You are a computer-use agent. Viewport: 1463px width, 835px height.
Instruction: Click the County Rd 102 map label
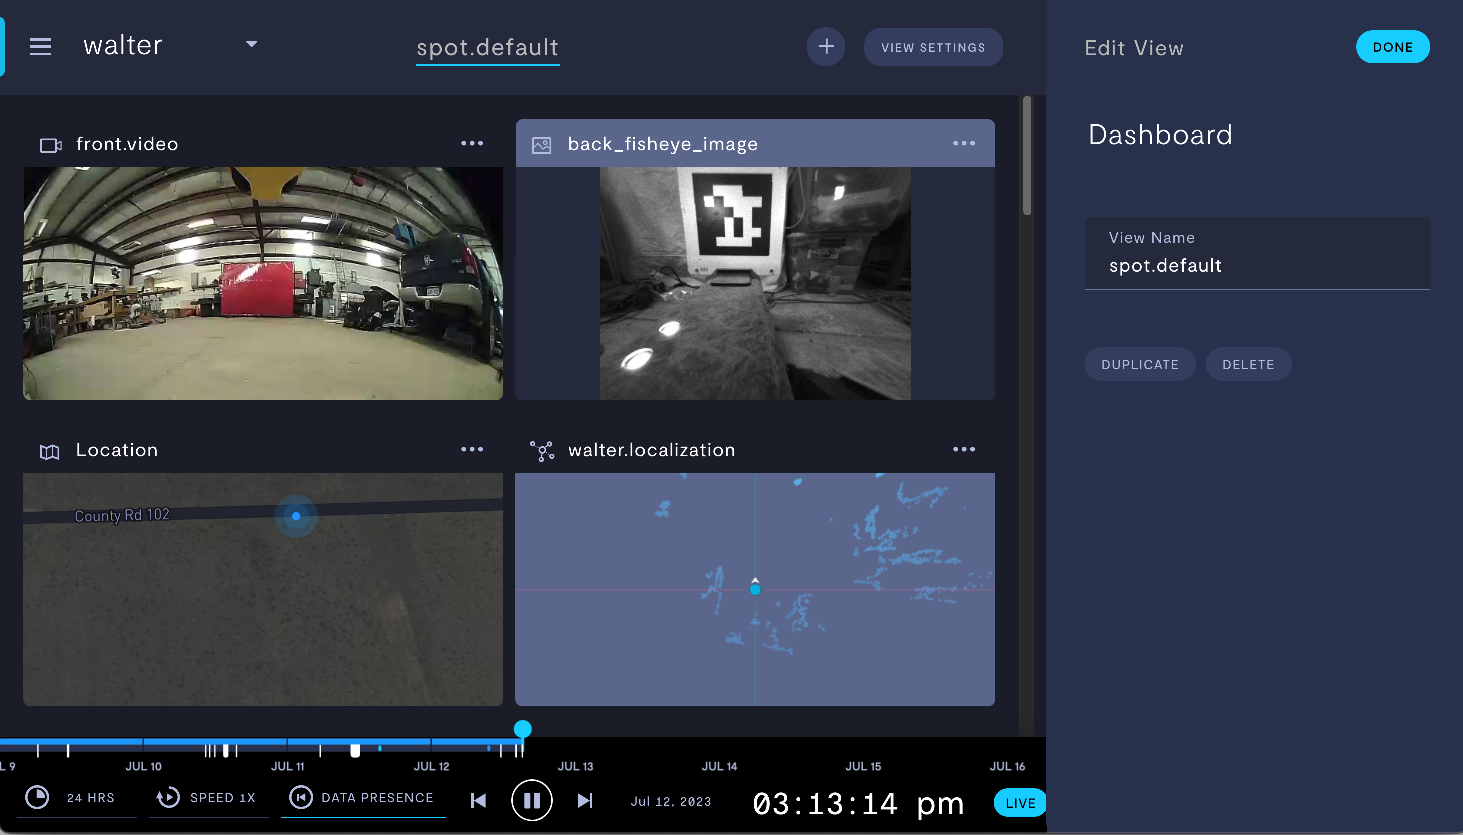122,515
